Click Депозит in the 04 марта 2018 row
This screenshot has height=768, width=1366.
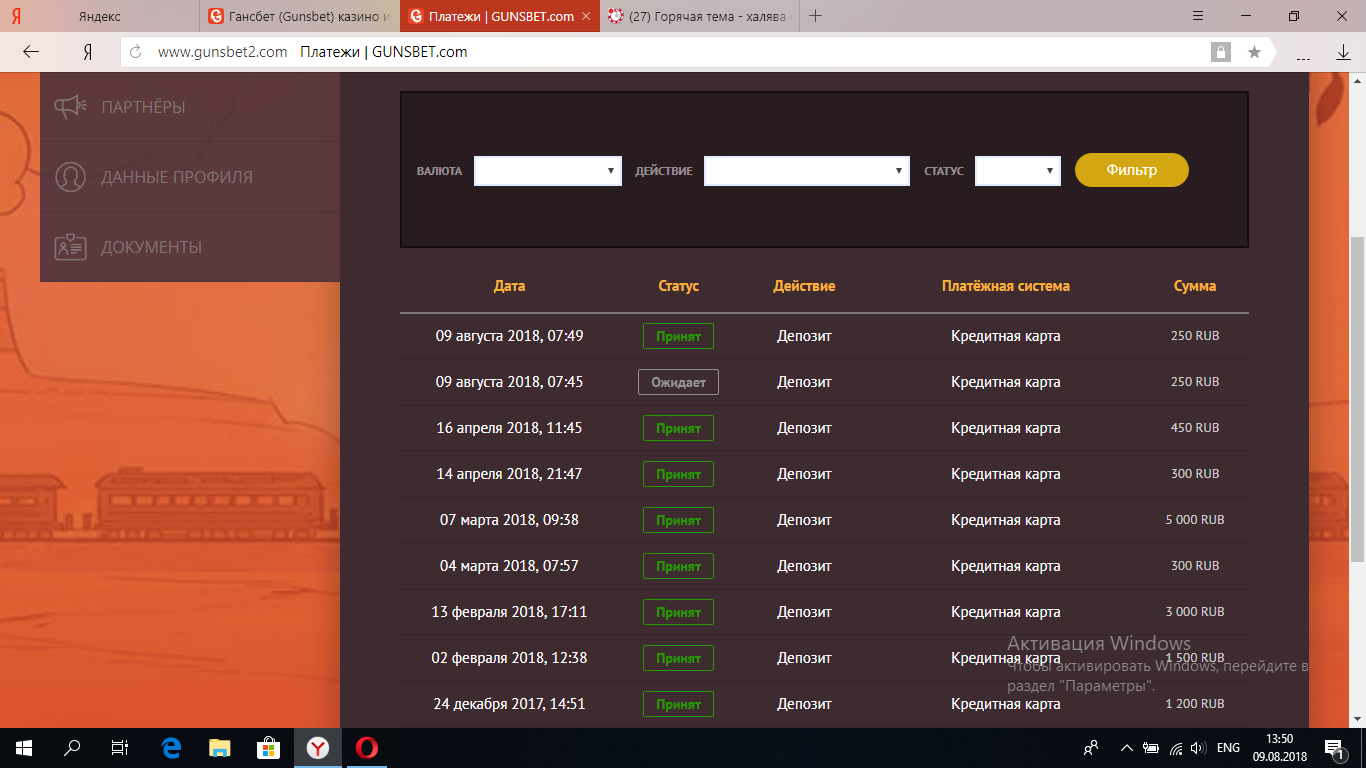805,566
